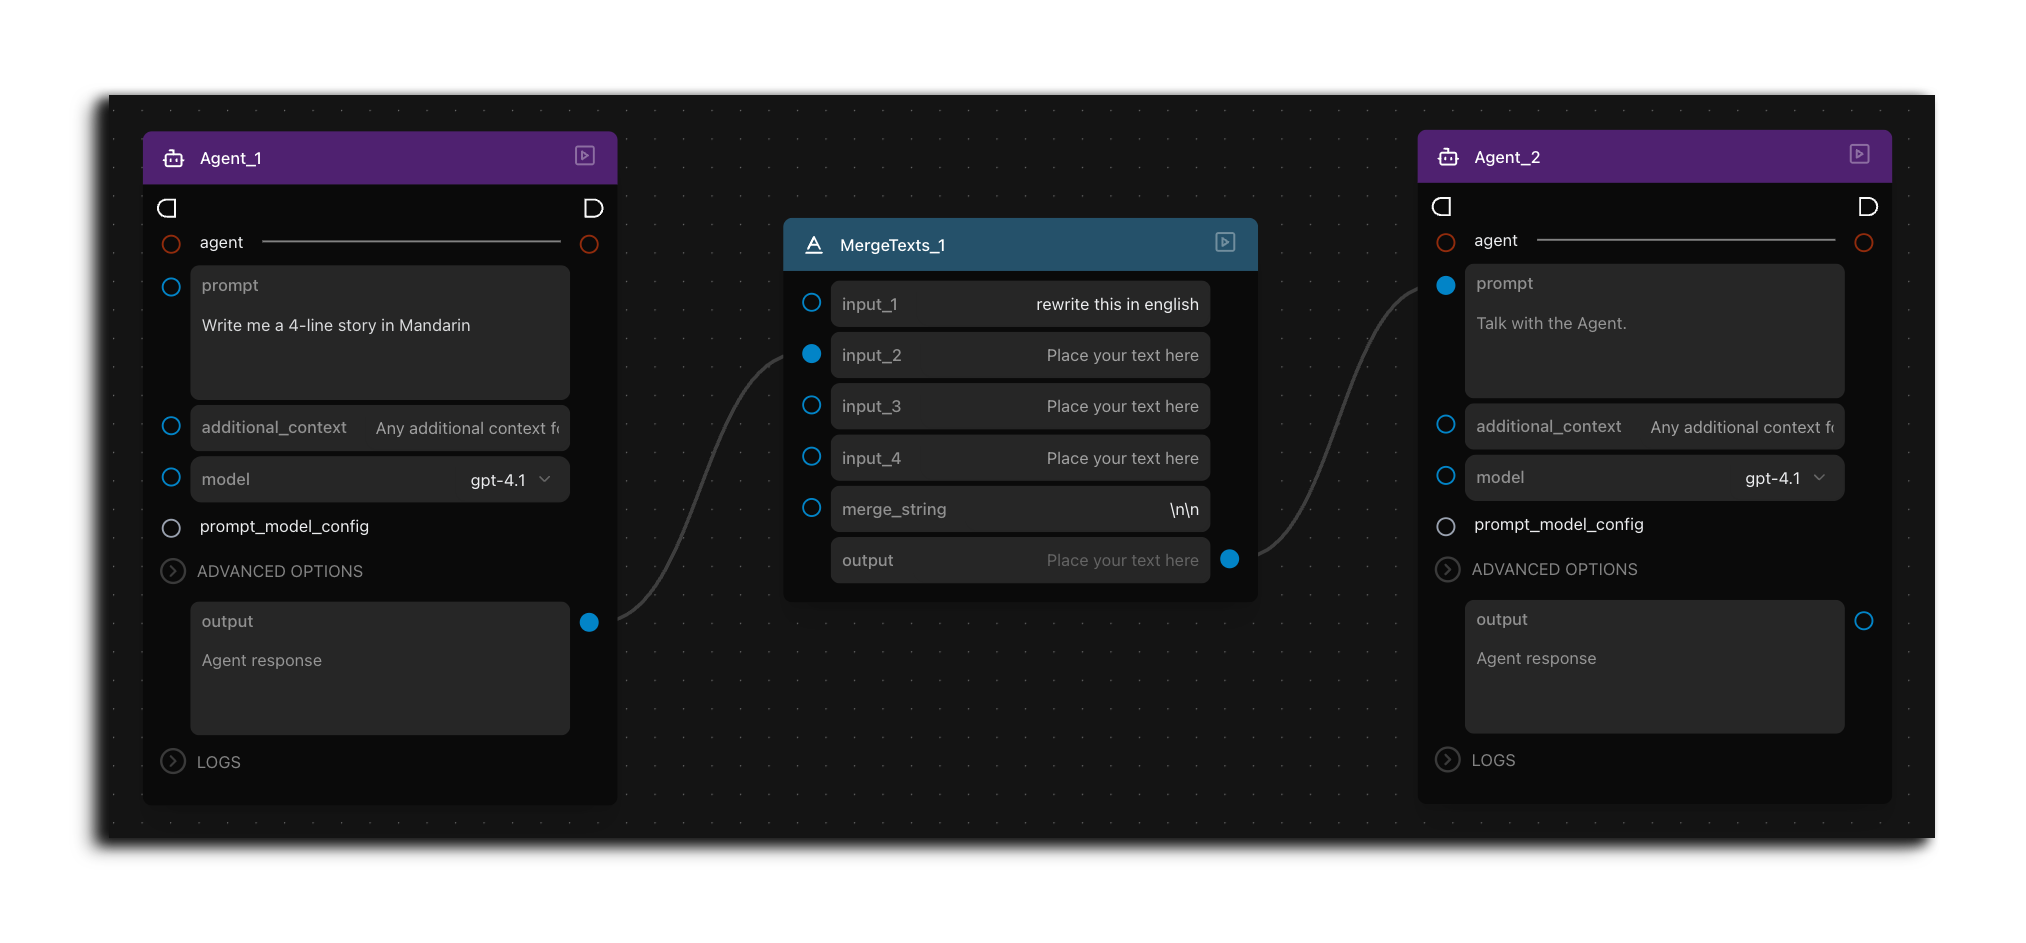2026x943 pixels.
Task: Click Agent_2 flow input port icon
Action: point(1441,206)
